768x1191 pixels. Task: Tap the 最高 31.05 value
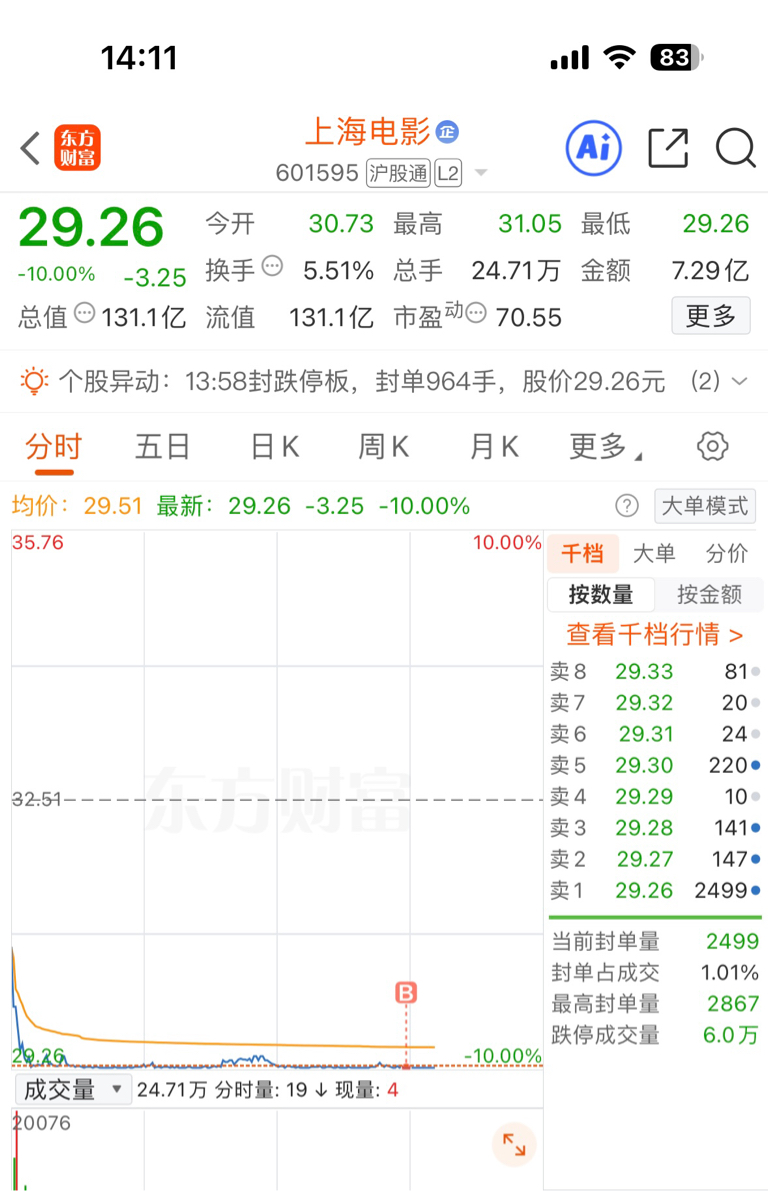tap(529, 224)
